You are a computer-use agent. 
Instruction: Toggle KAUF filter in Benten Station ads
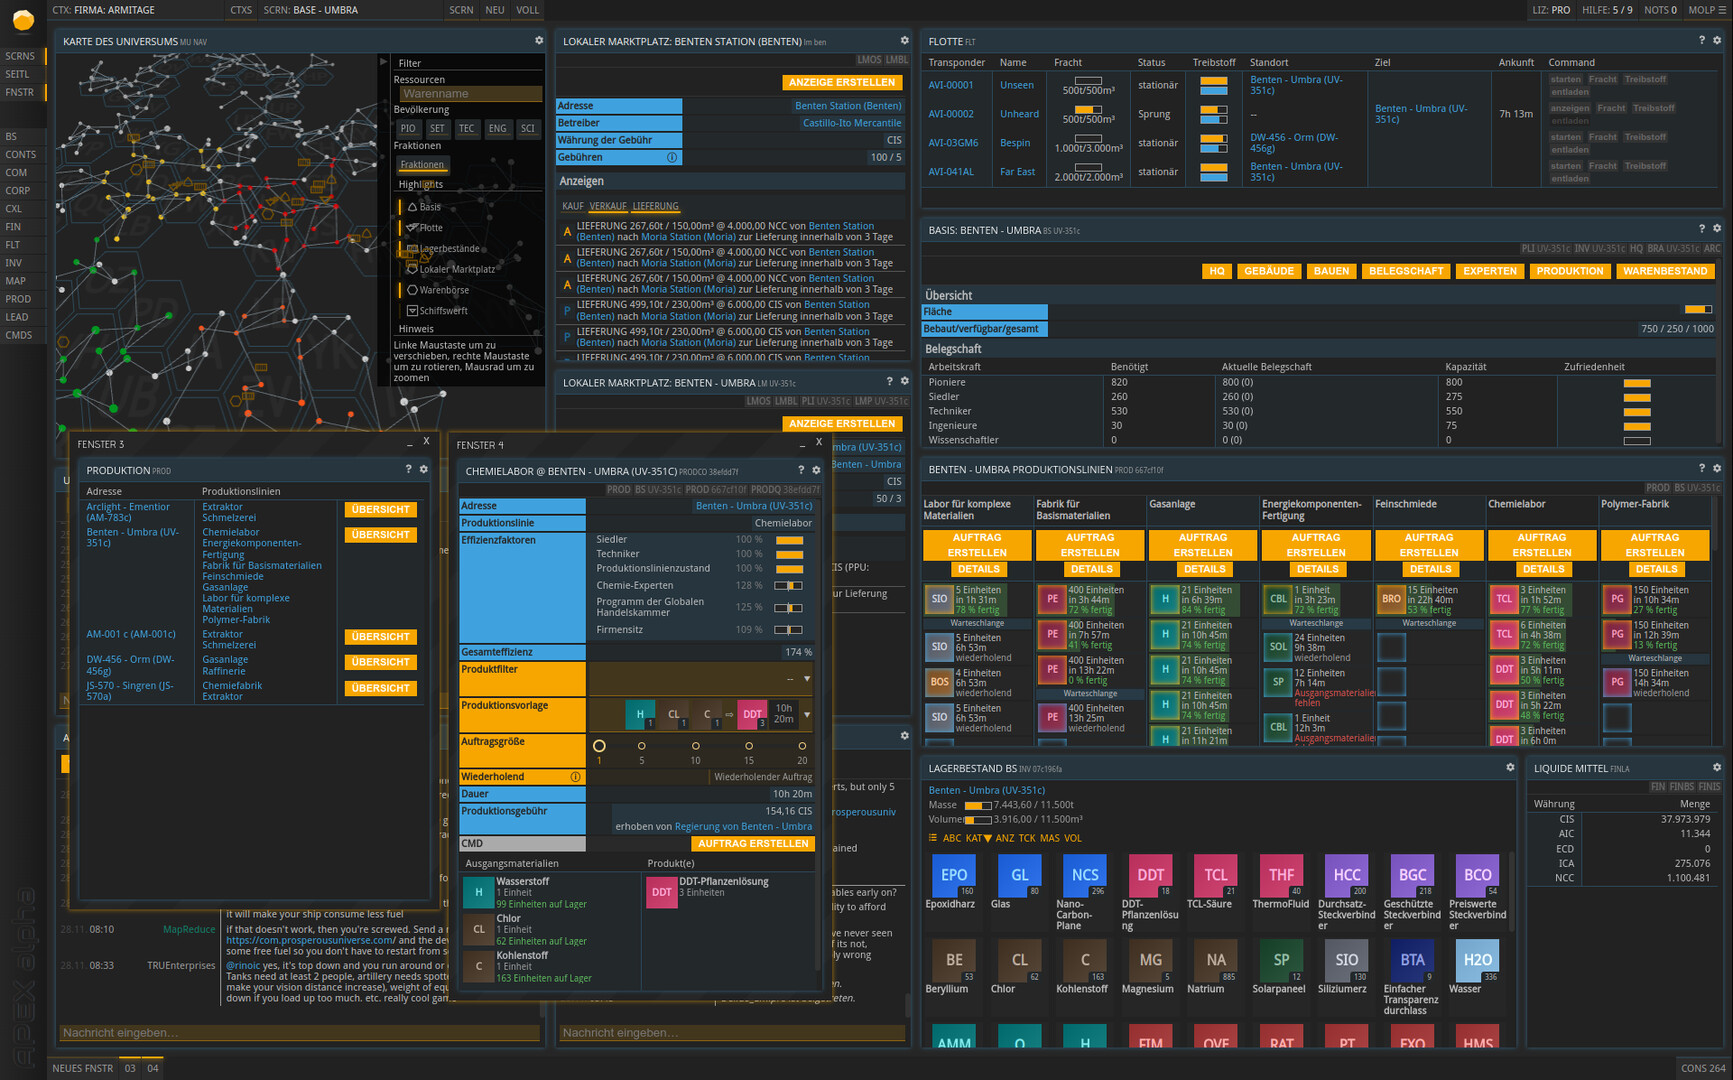coord(573,206)
